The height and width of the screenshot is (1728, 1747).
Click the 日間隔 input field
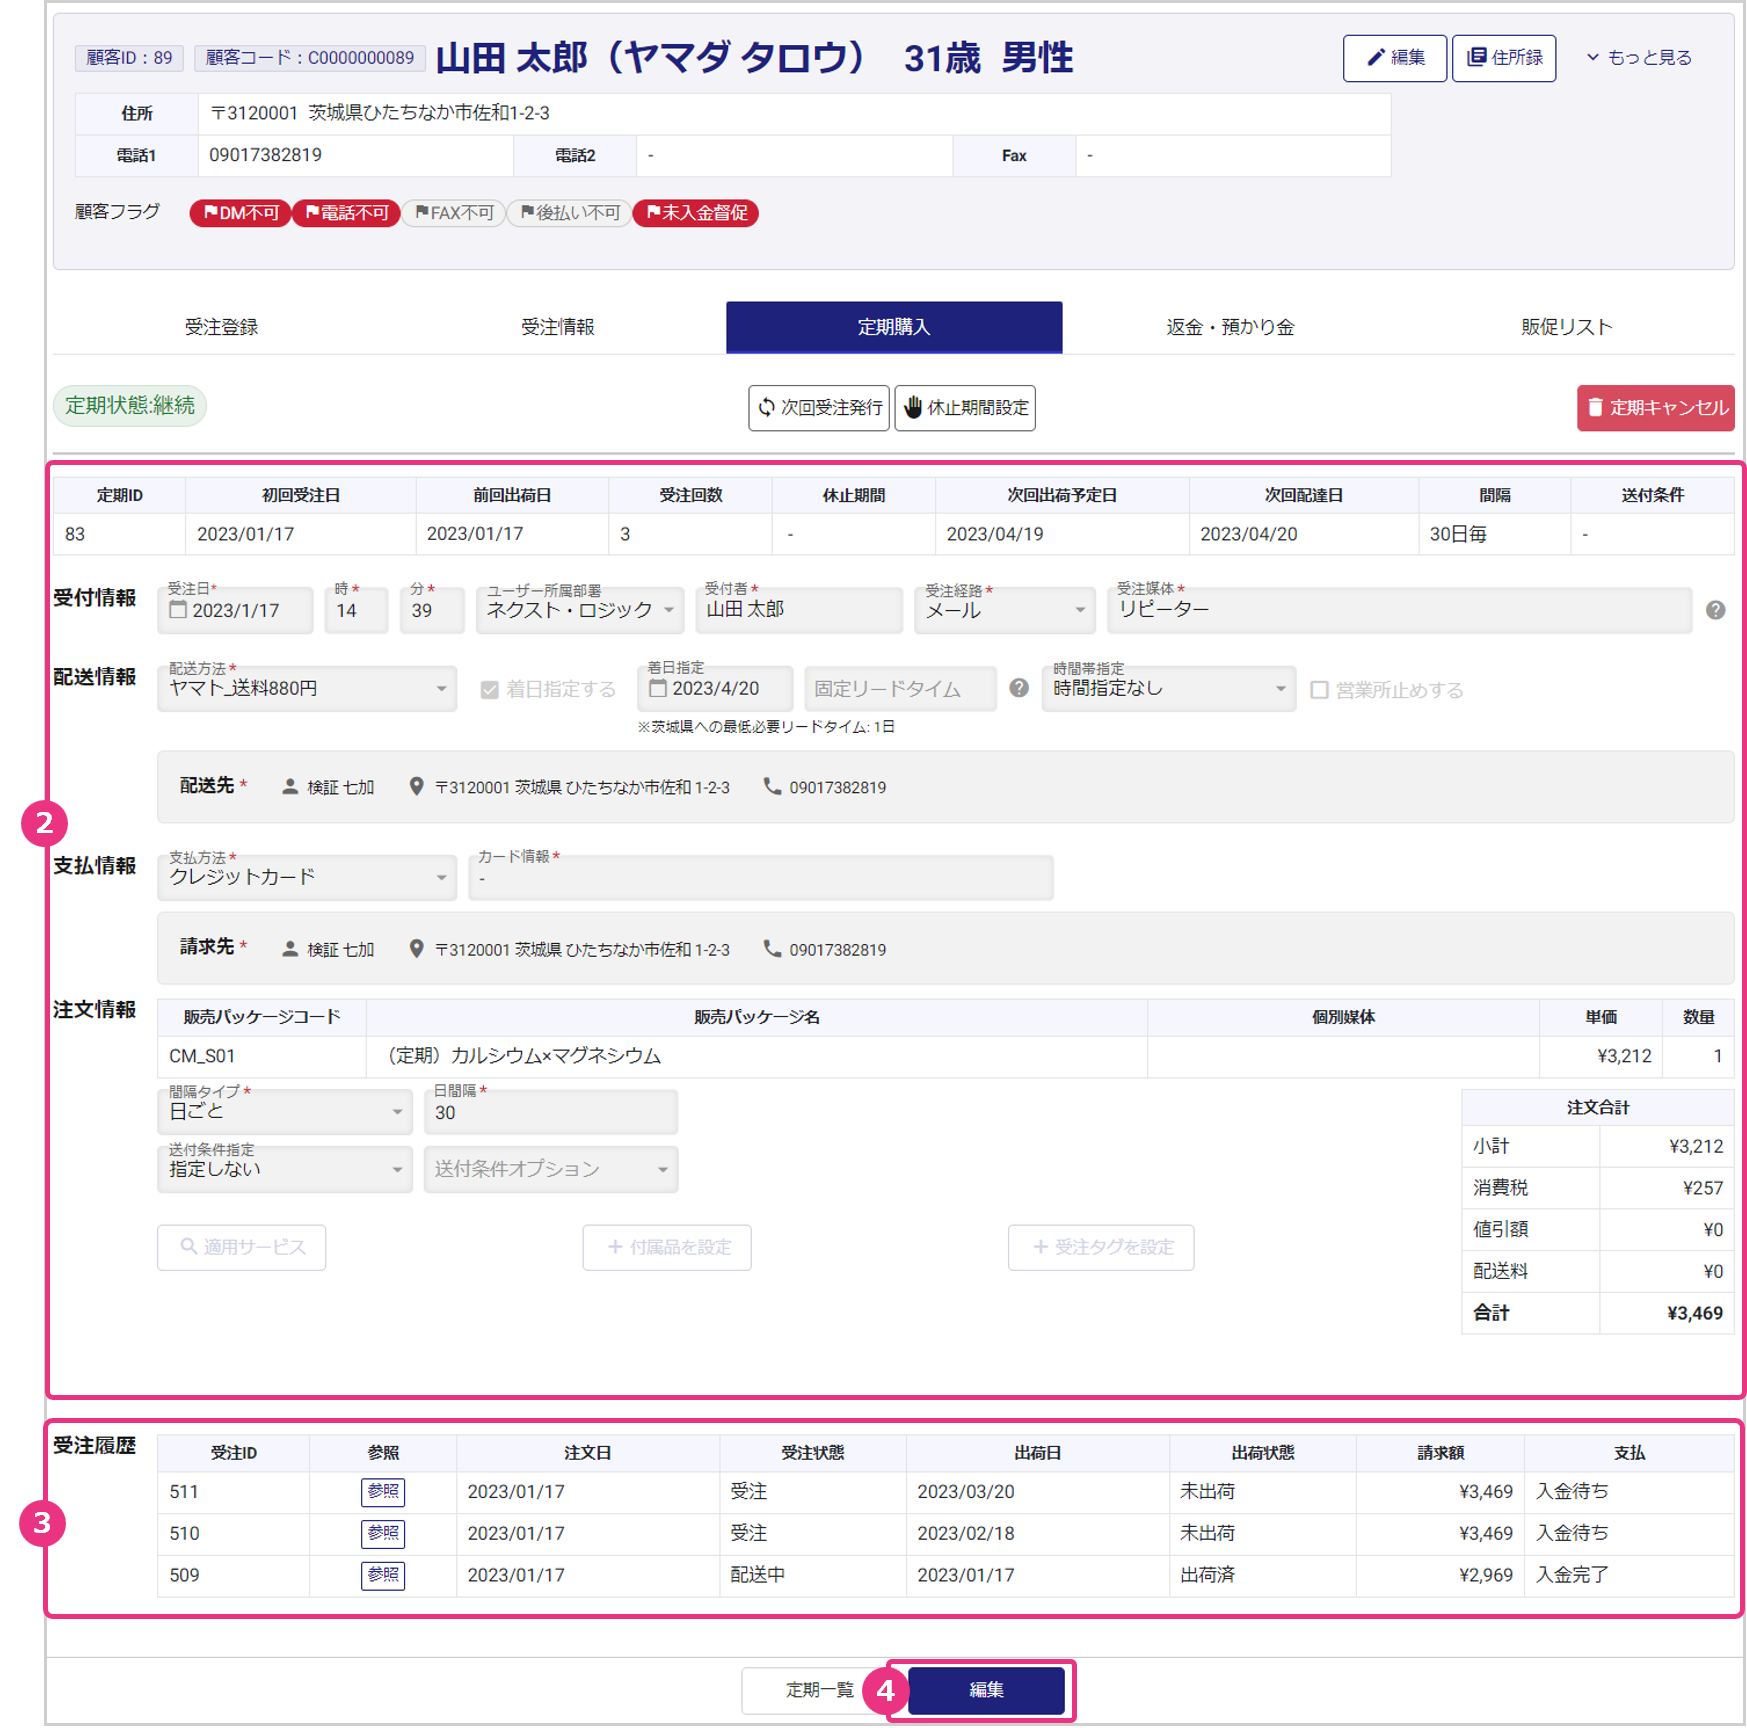(550, 1113)
